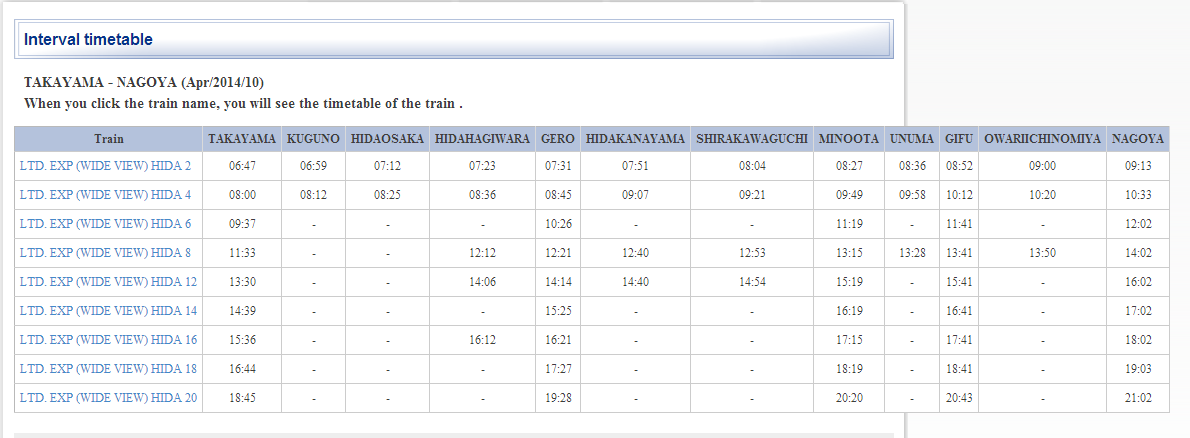
Task: Select the 16:12 Hidahagiwara time cell
Action: click(x=482, y=339)
